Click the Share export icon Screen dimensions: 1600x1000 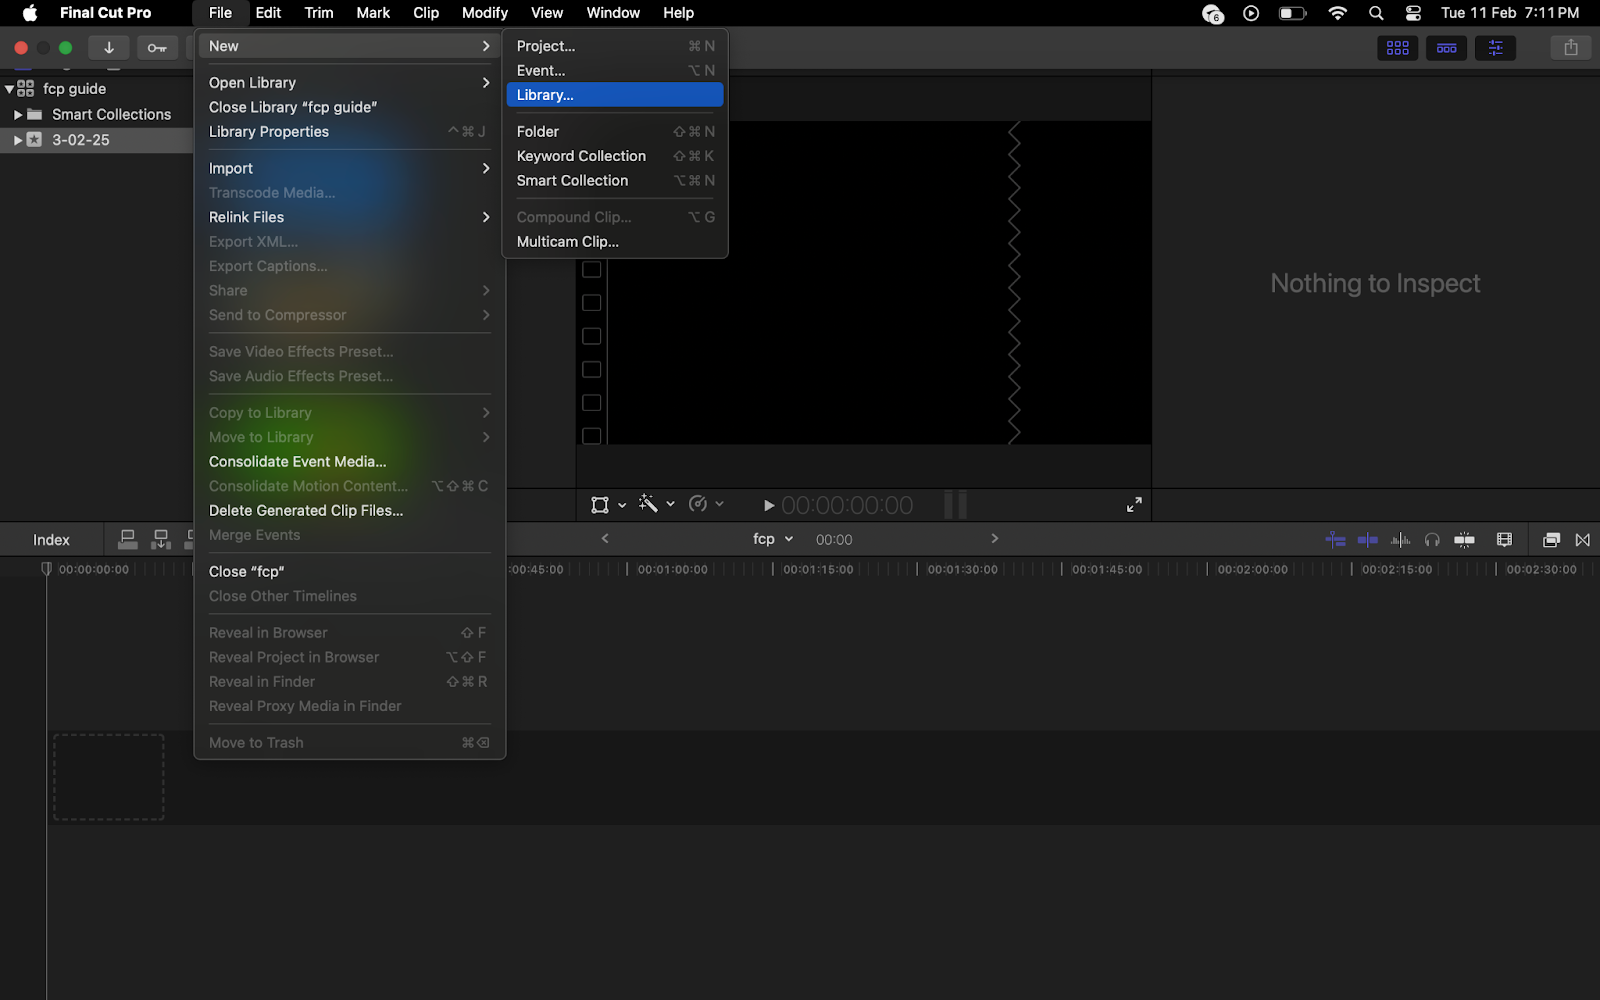(1570, 48)
